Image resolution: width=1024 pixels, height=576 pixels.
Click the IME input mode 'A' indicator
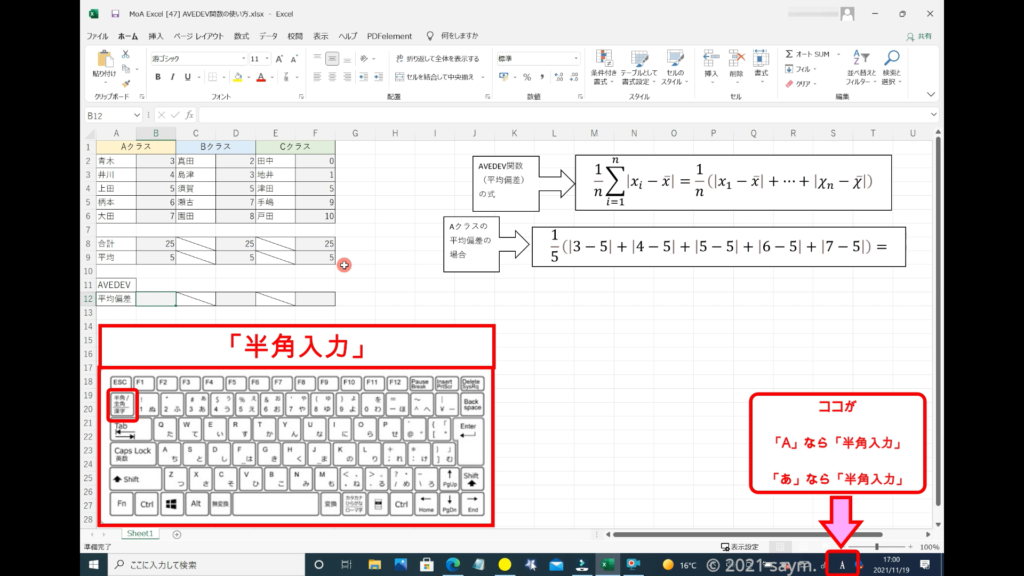click(842, 565)
